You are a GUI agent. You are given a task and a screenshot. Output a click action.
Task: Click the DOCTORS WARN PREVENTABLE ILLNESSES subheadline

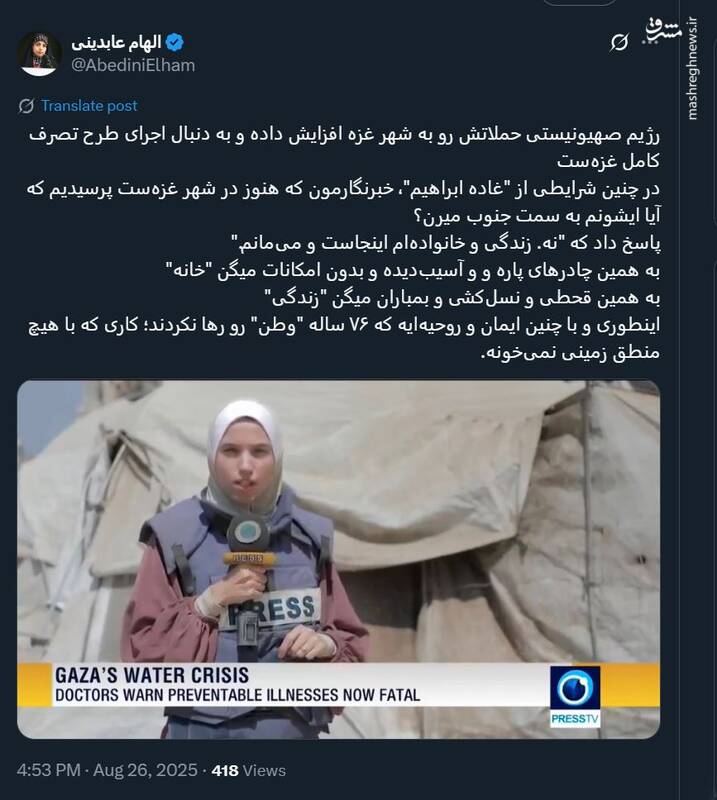(238, 695)
